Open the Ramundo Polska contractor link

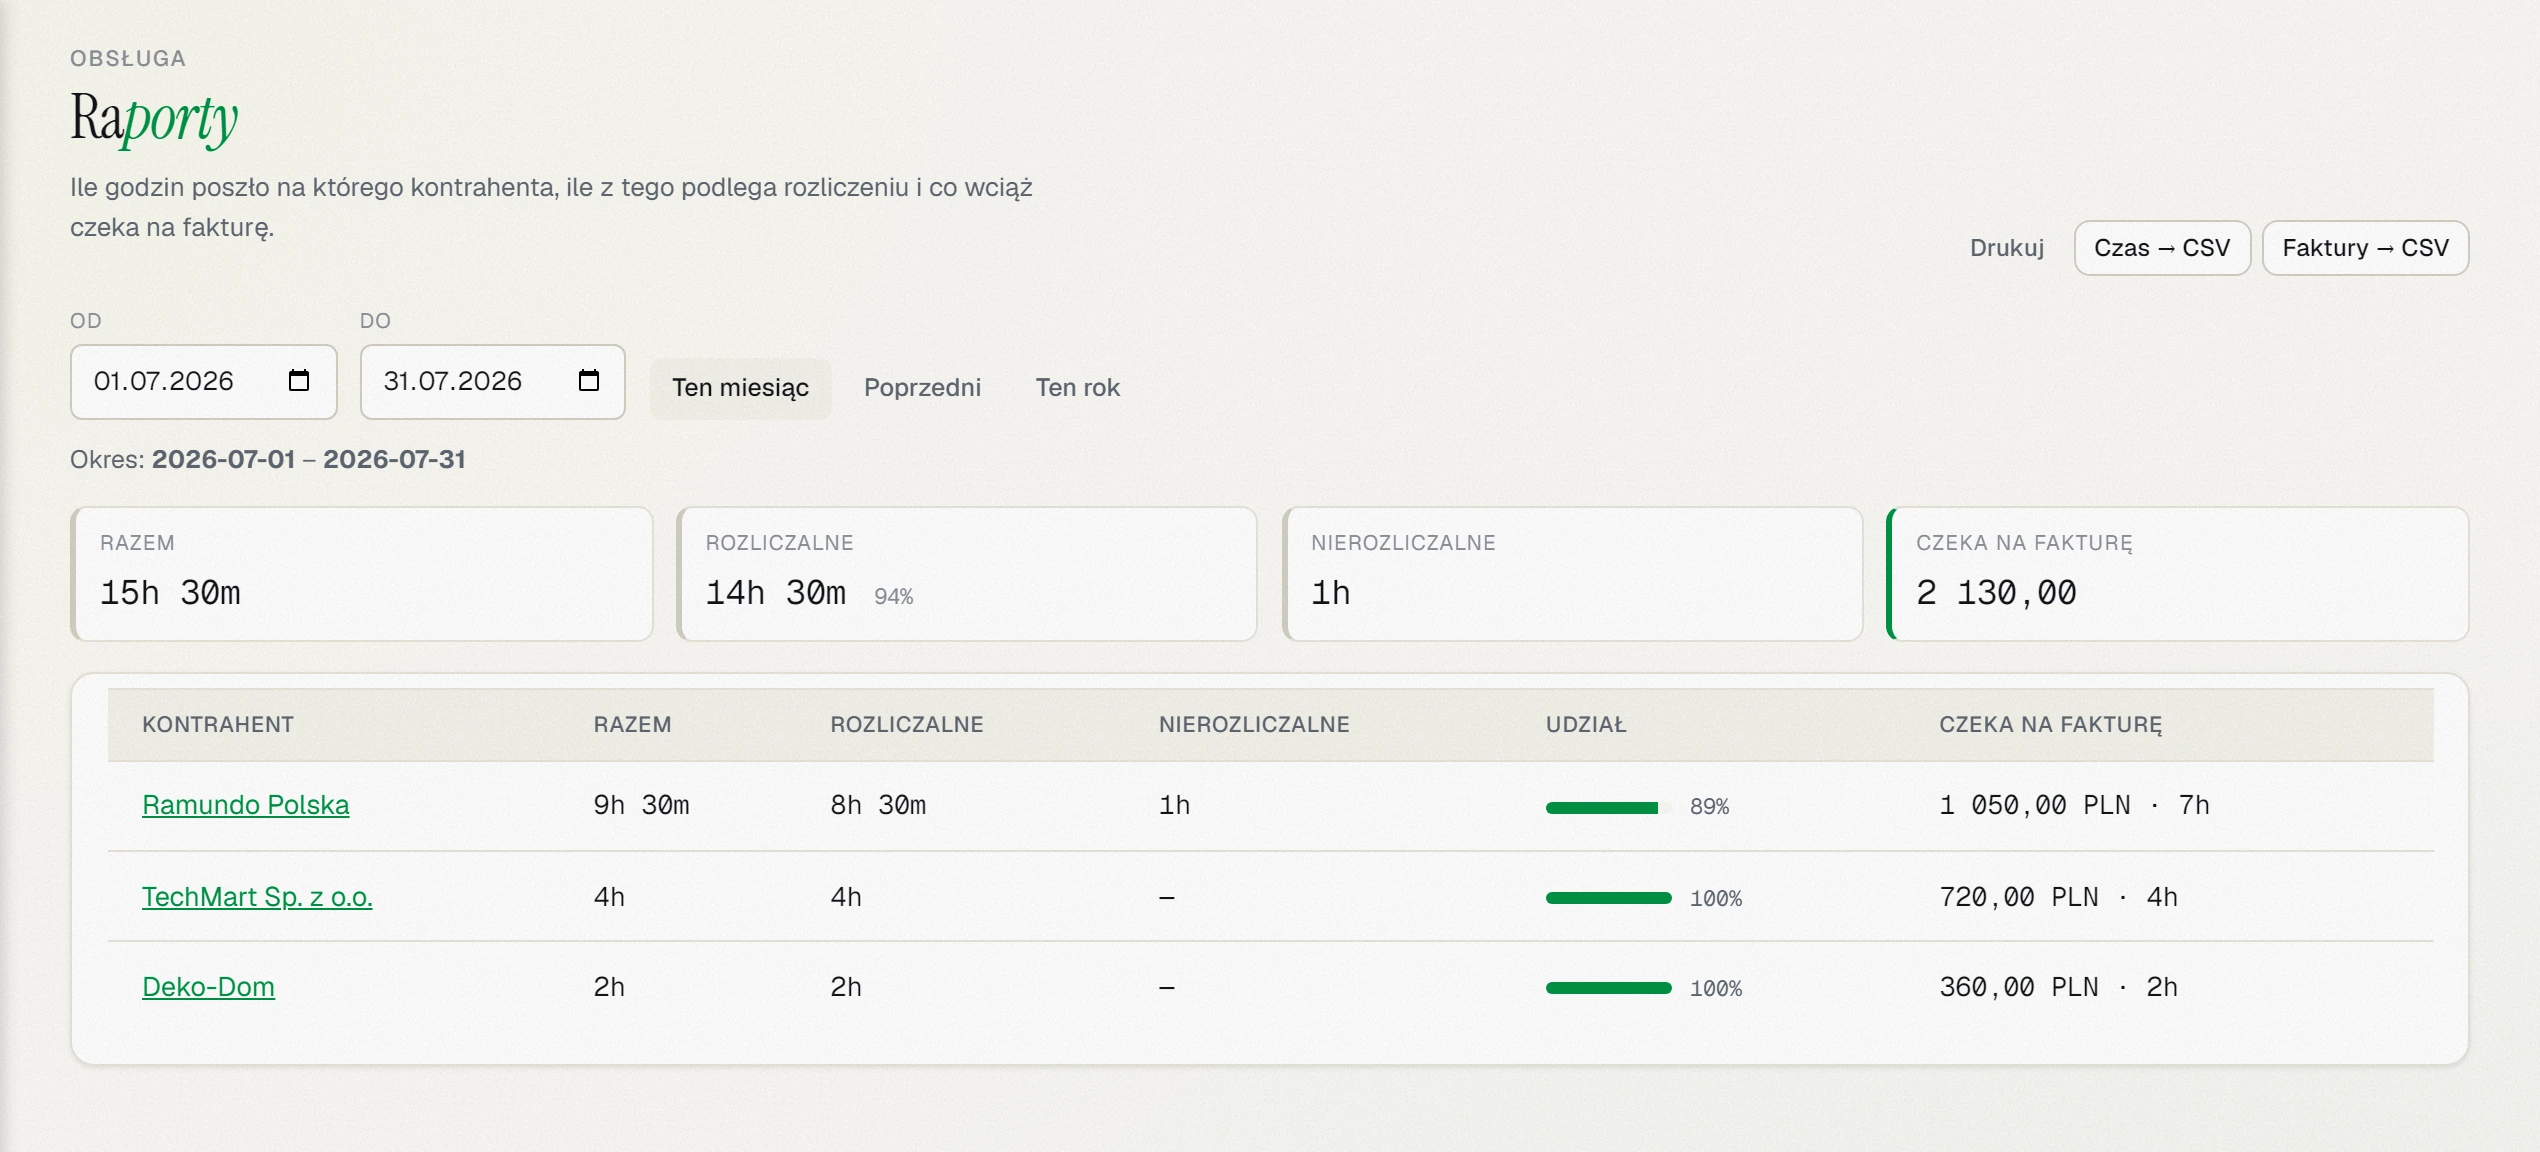pyautogui.click(x=246, y=805)
